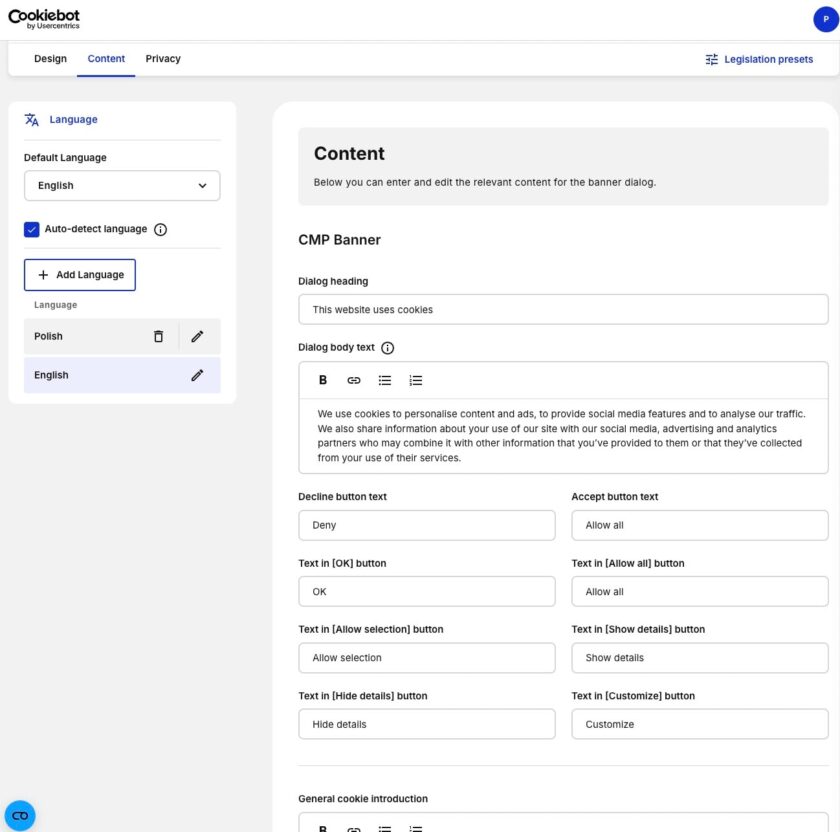
Task: Switch to the Design tab
Action: click(x=50, y=59)
